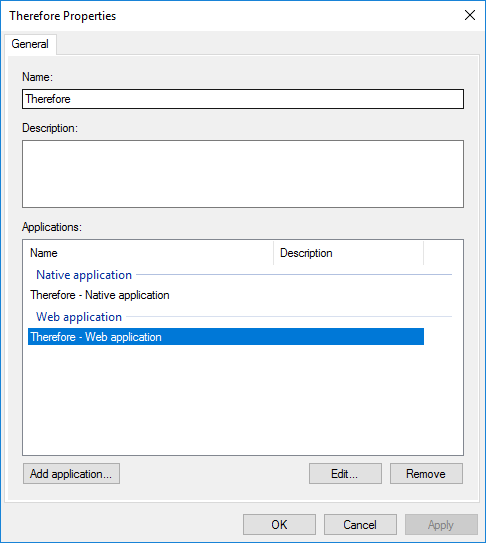Select the General tab
The image size is (486, 543).
pyautogui.click(x=30, y=44)
